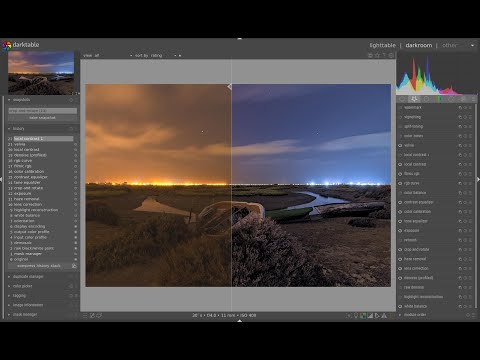Toggle the color calibration module power
This screenshot has height=360, width=480.
[400, 212]
